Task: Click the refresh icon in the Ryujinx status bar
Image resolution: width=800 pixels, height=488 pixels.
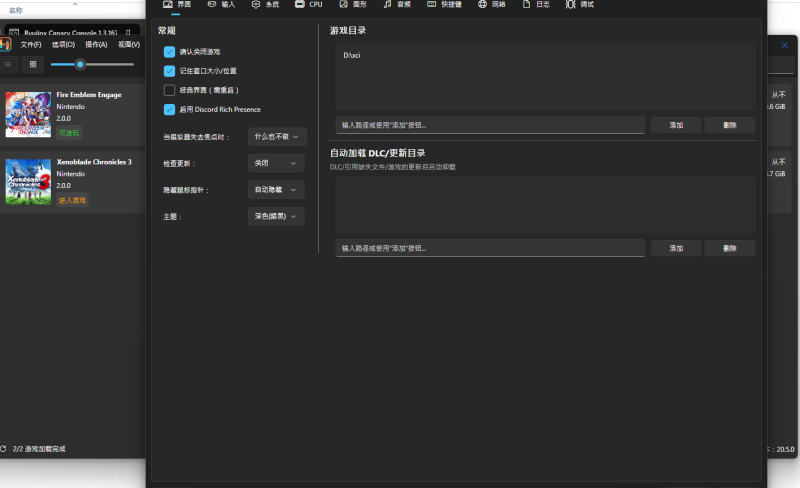Action: tap(3, 449)
